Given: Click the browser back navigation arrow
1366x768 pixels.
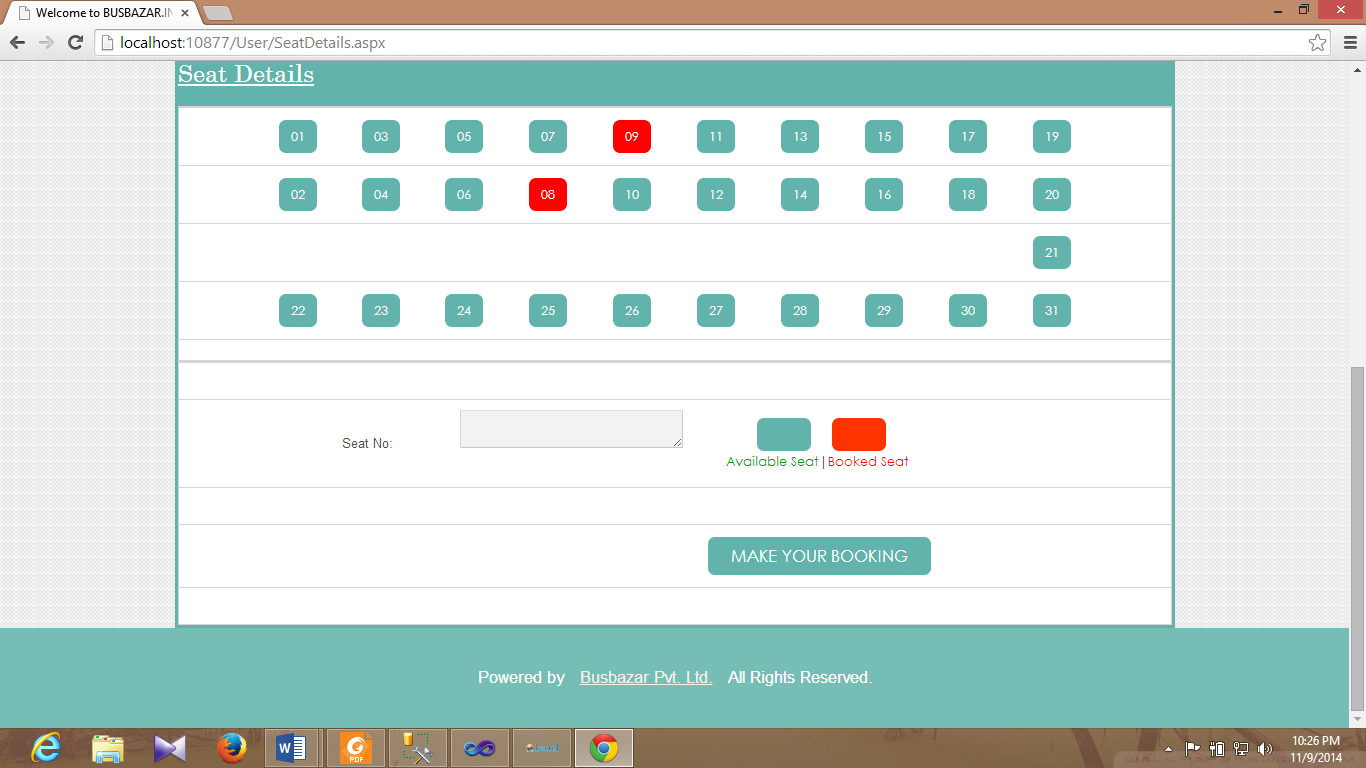Looking at the screenshot, I should pyautogui.click(x=16, y=42).
